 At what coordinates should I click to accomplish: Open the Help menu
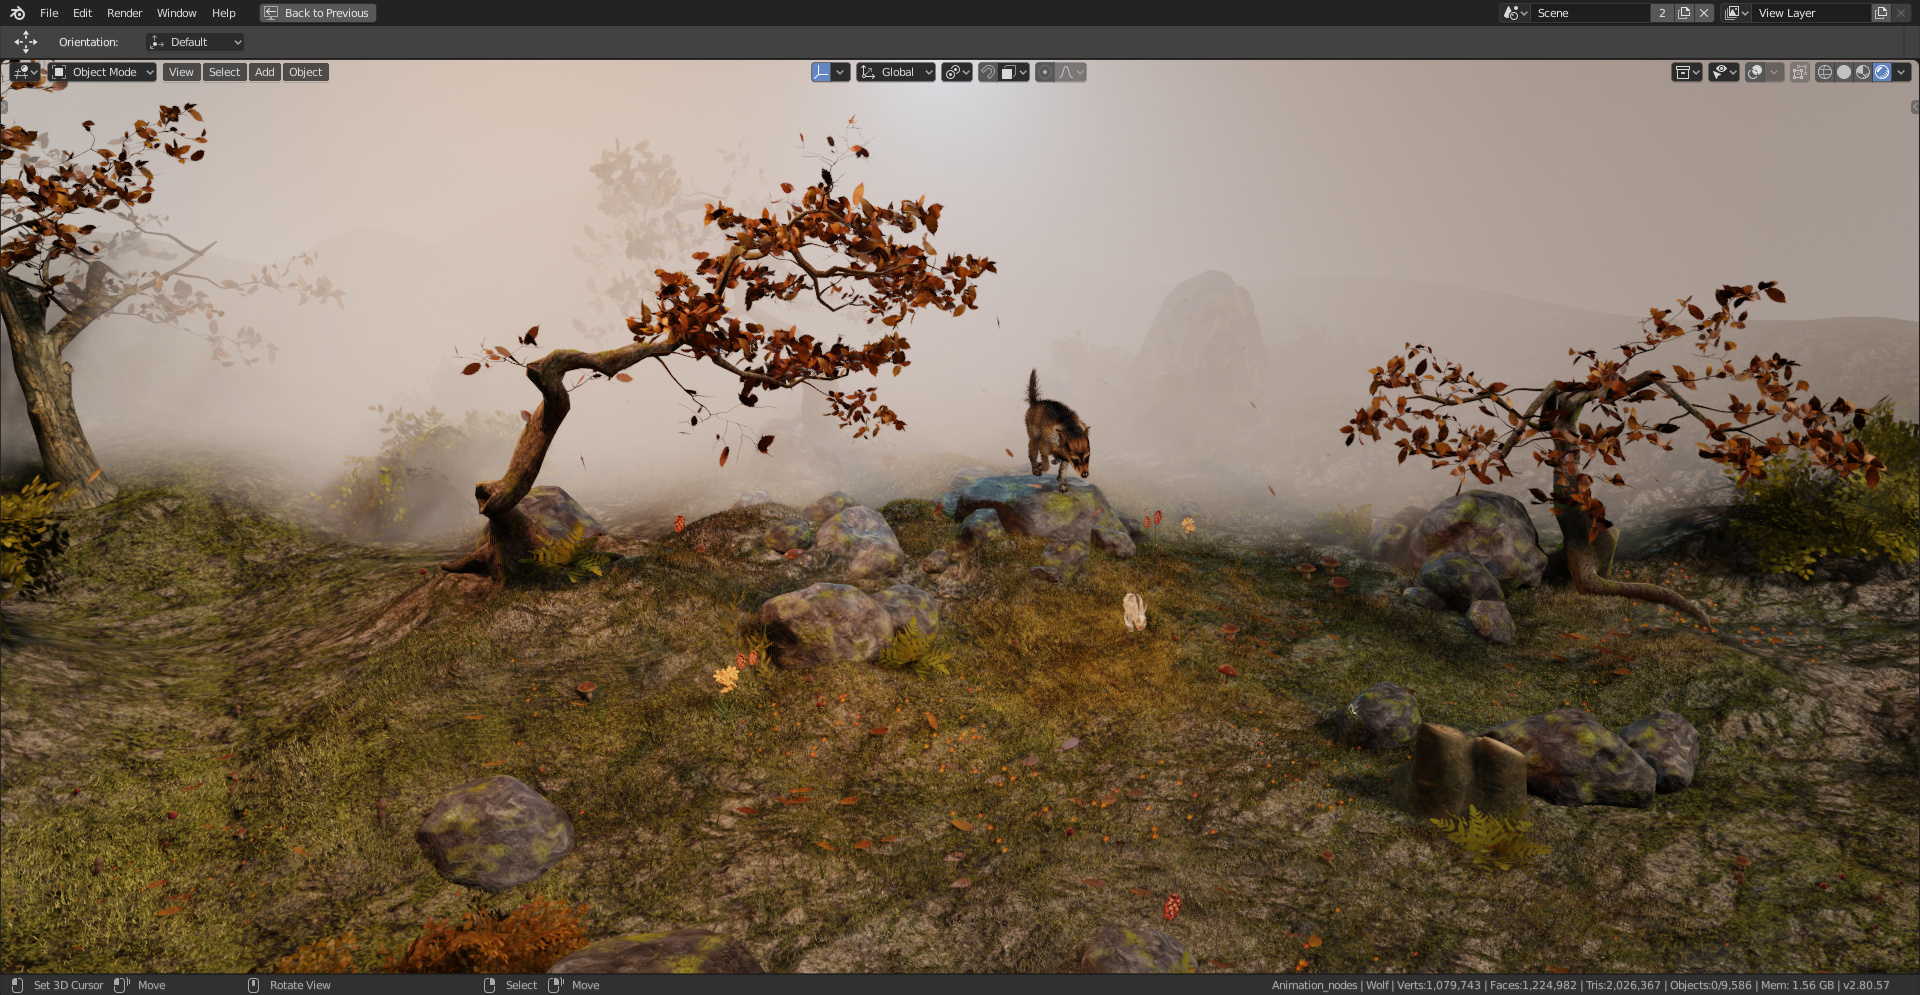pyautogui.click(x=224, y=13)
